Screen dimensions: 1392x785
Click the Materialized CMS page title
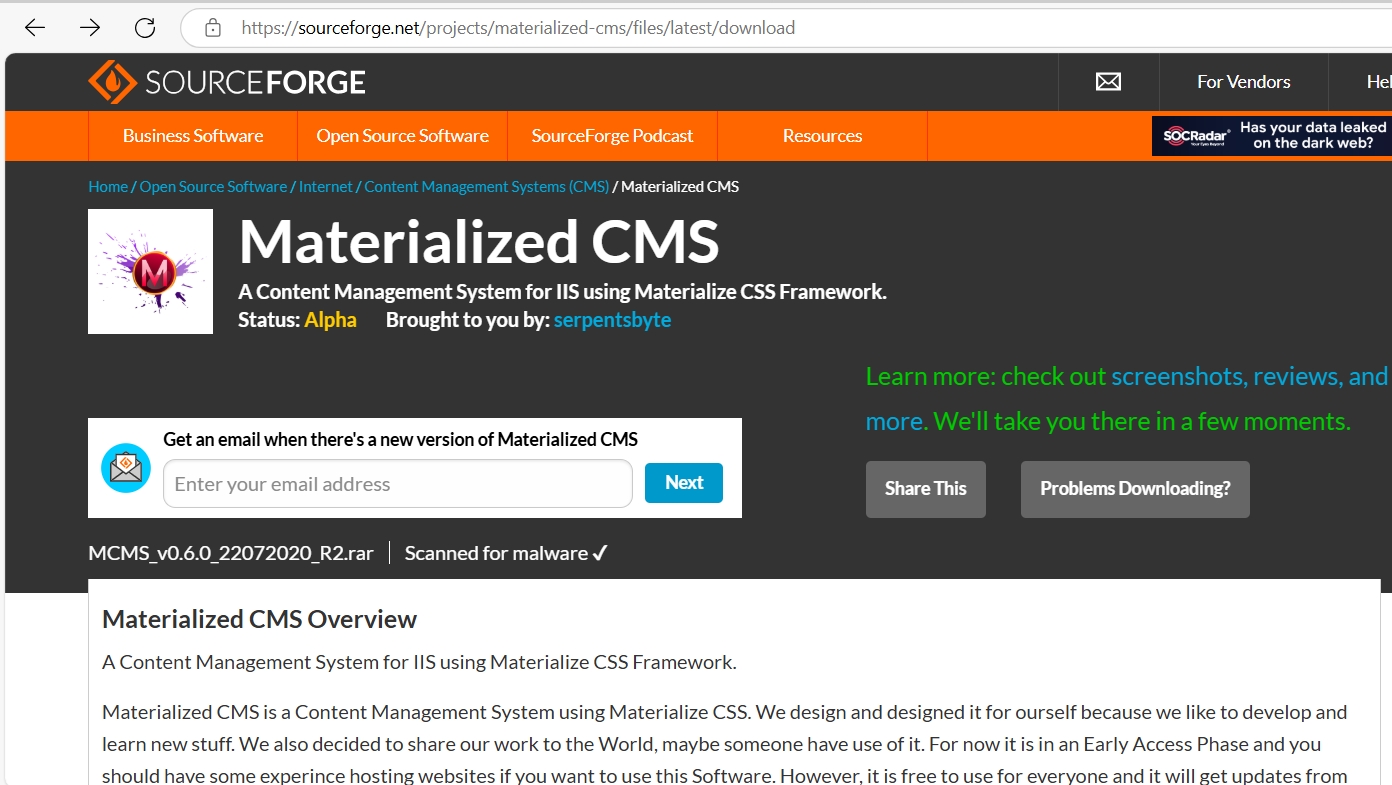[x=479, y=242]
